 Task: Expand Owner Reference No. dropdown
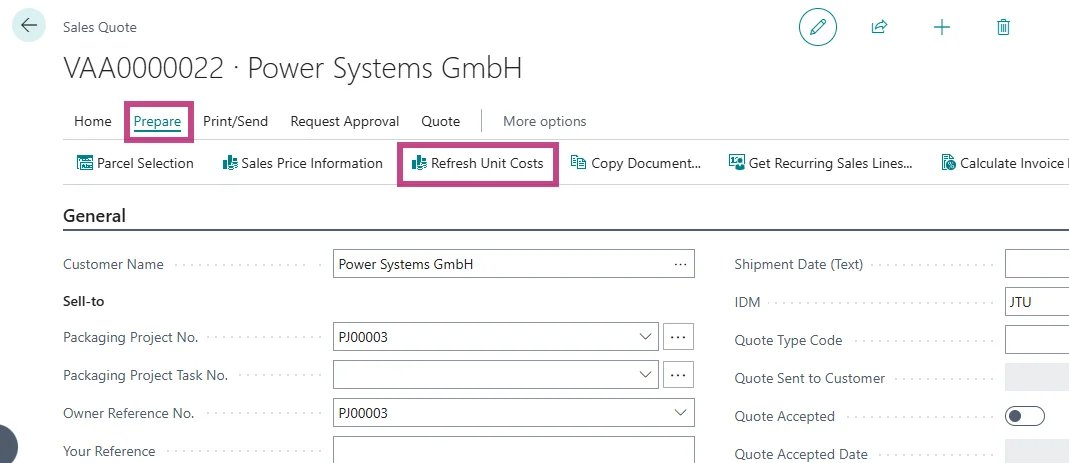(x=681, y=413)
